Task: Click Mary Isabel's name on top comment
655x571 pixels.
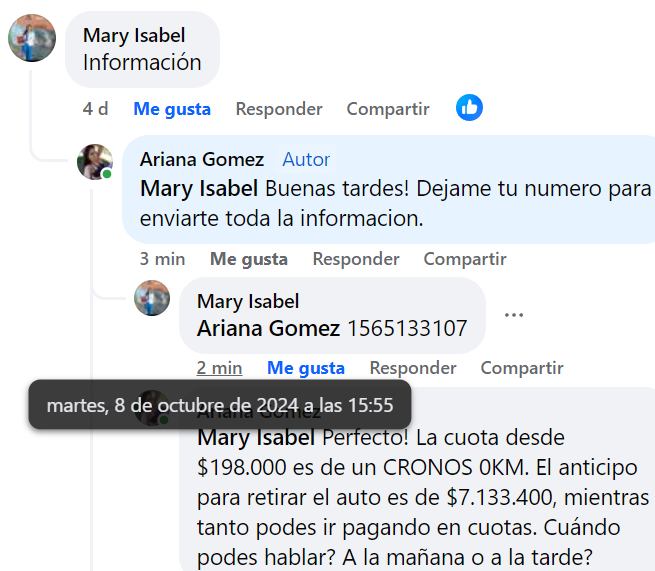Action: [x=134, y=36]
